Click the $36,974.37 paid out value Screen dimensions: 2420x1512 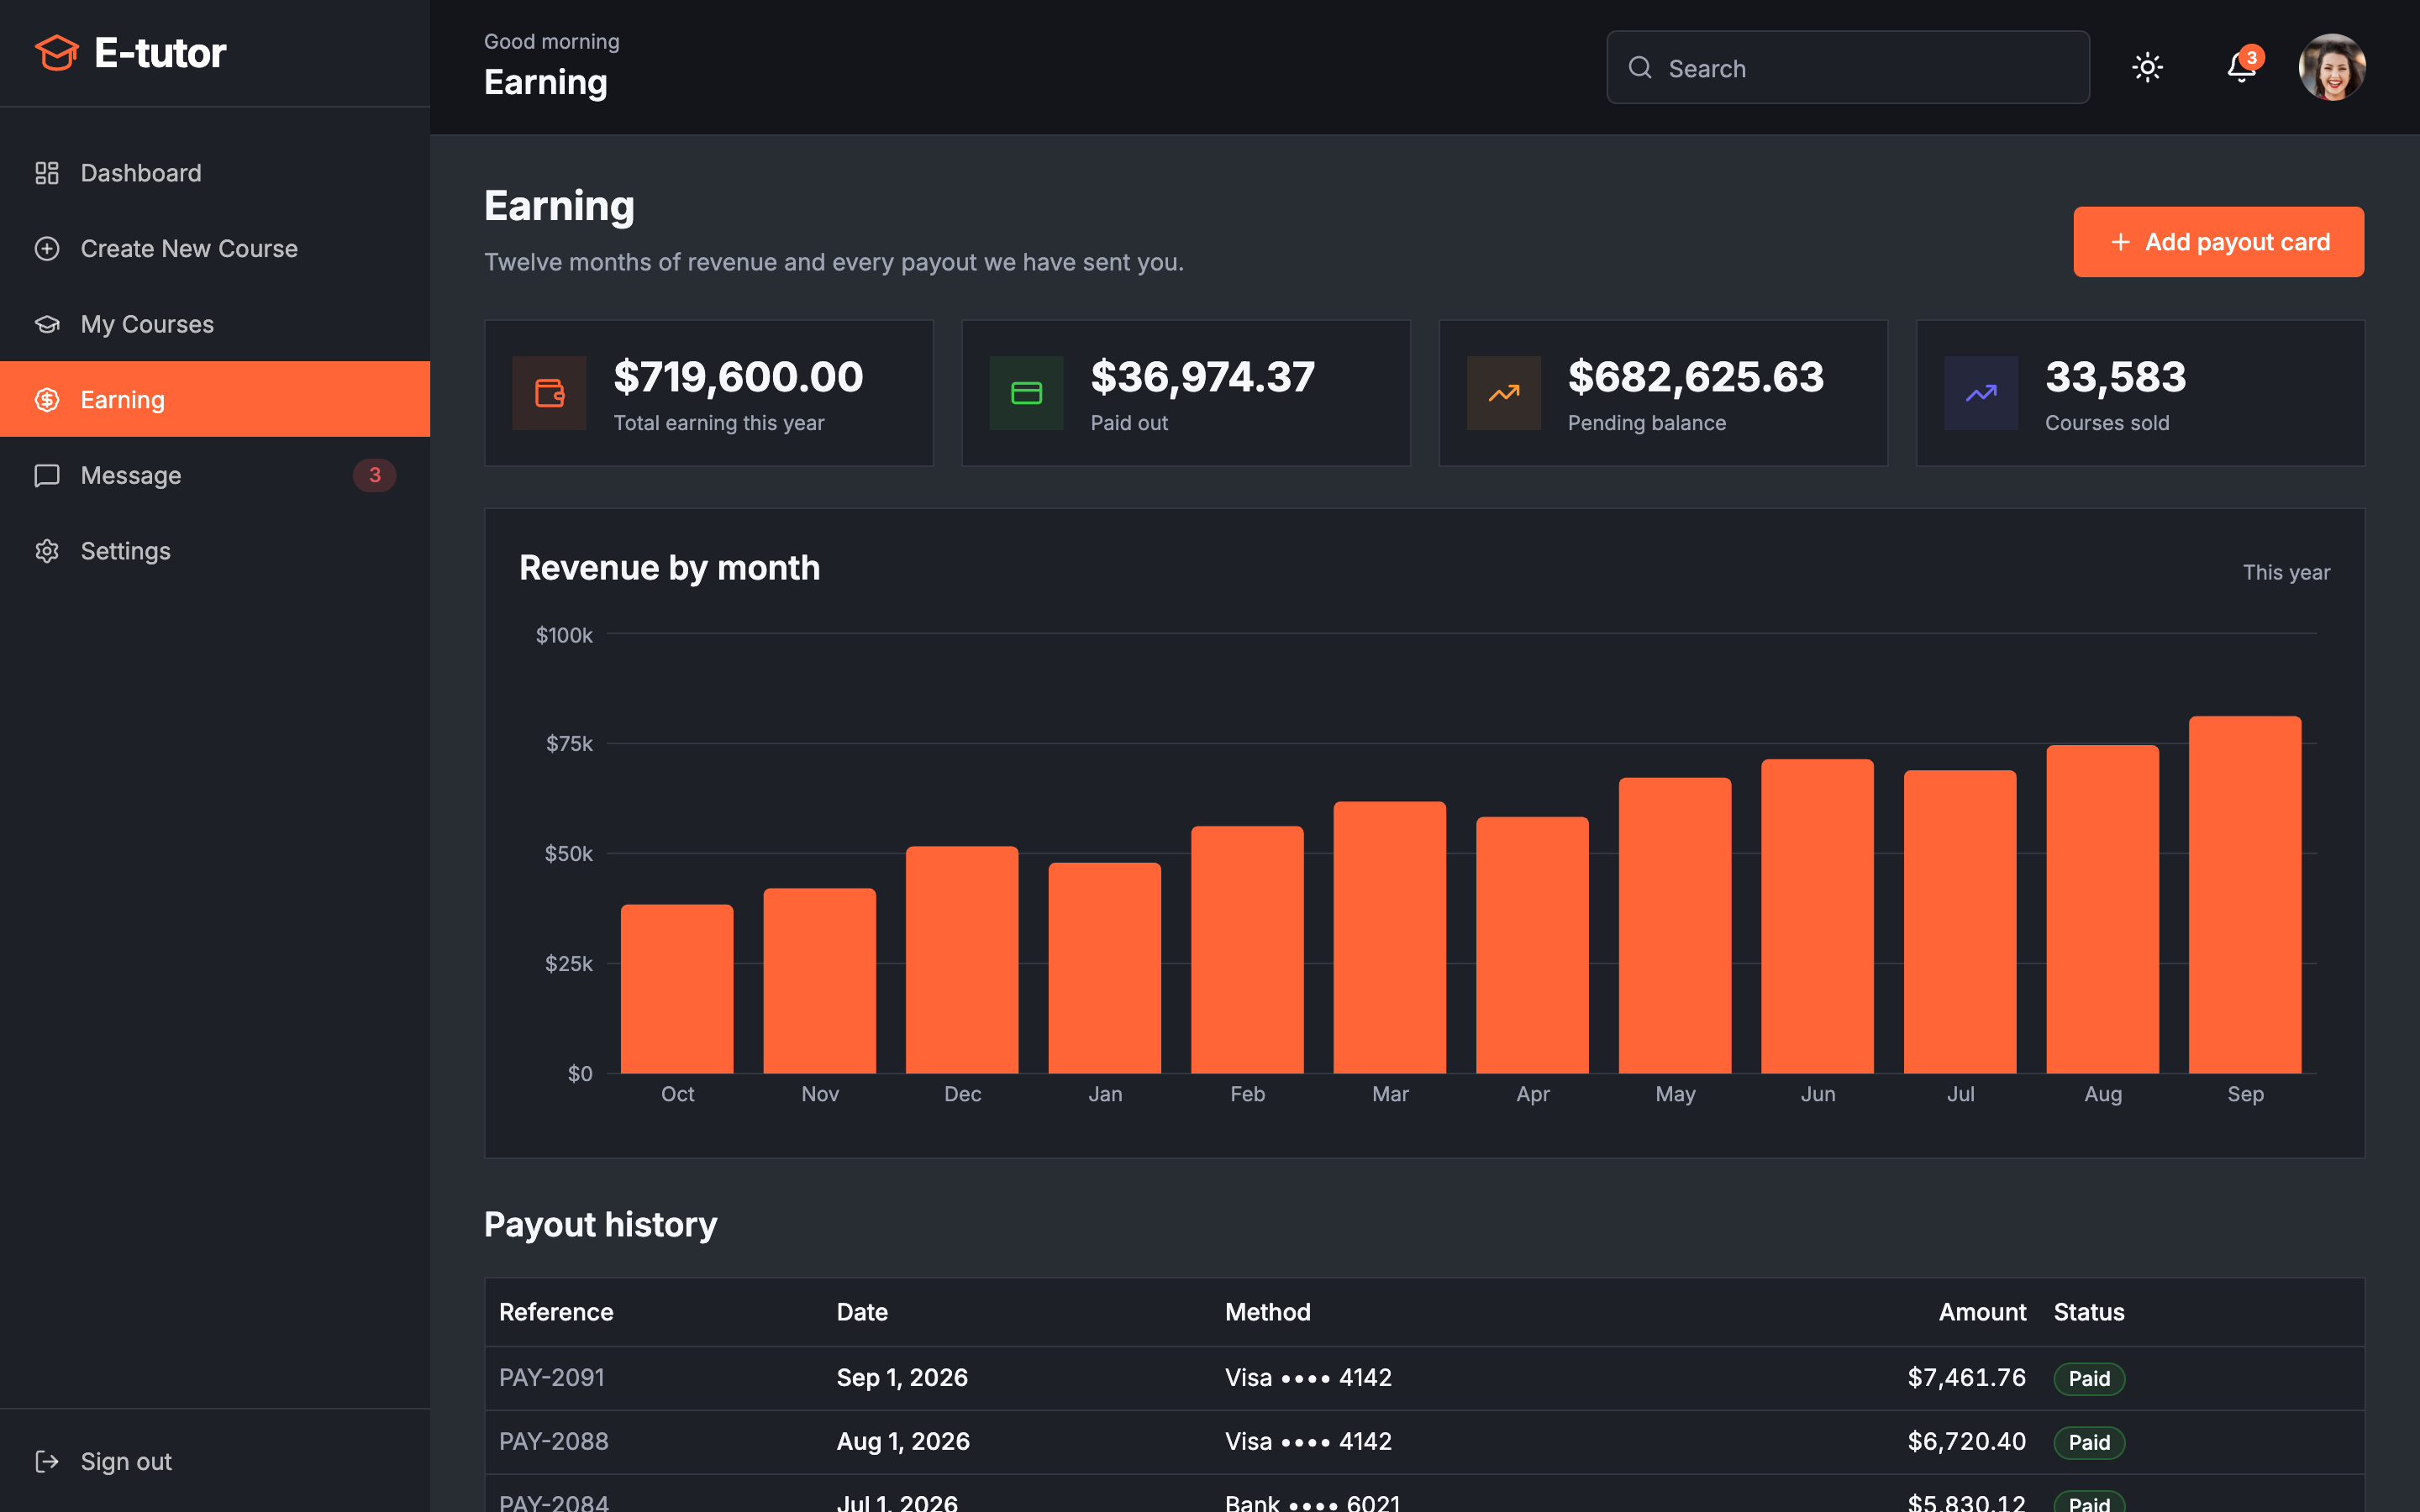coord(1203,377)
